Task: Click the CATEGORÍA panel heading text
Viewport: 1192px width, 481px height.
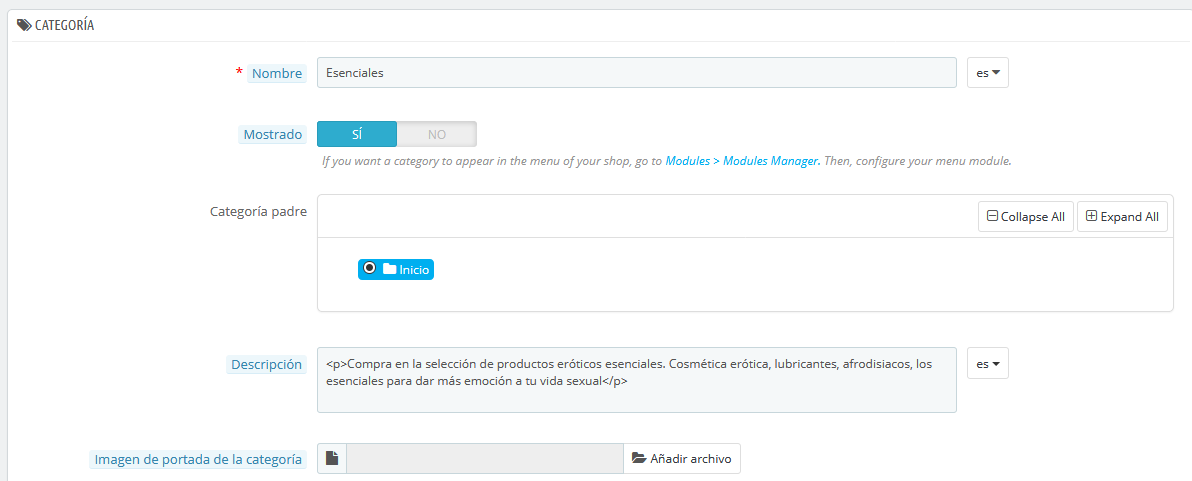Action: [65, 25]
